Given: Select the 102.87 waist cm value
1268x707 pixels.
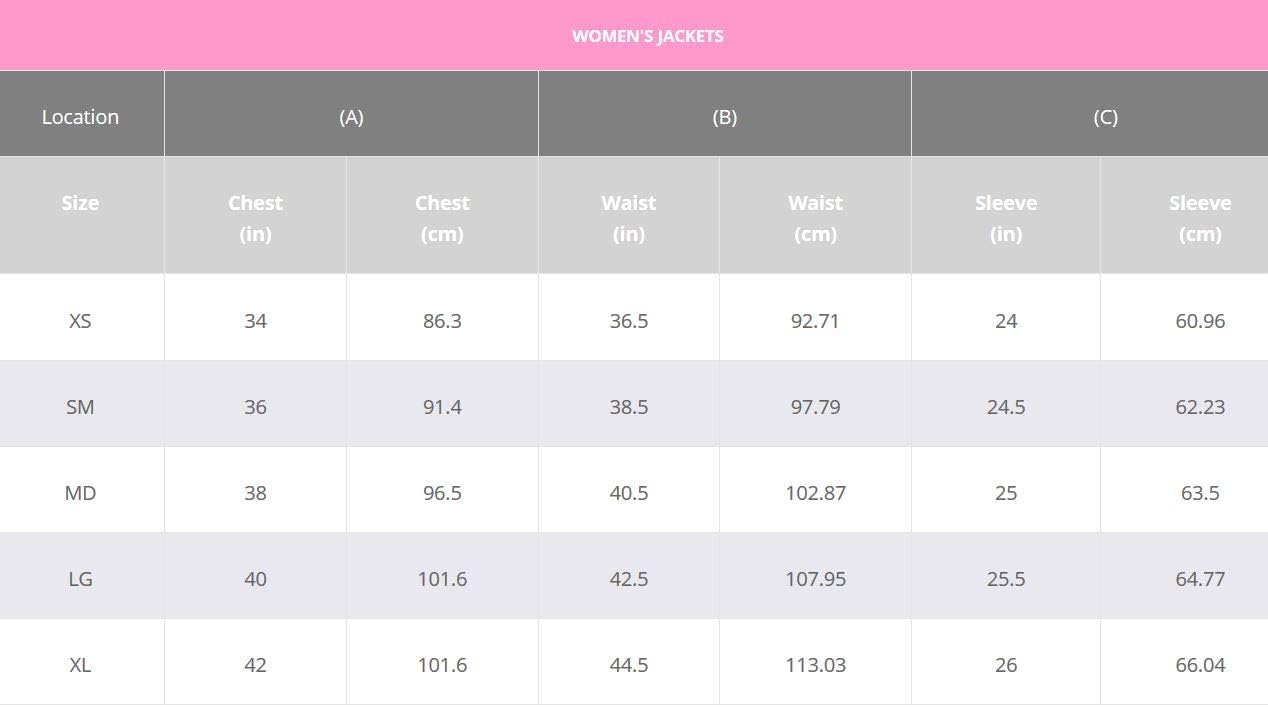Looking at the screenshot, I should click(x=815, y=493).
